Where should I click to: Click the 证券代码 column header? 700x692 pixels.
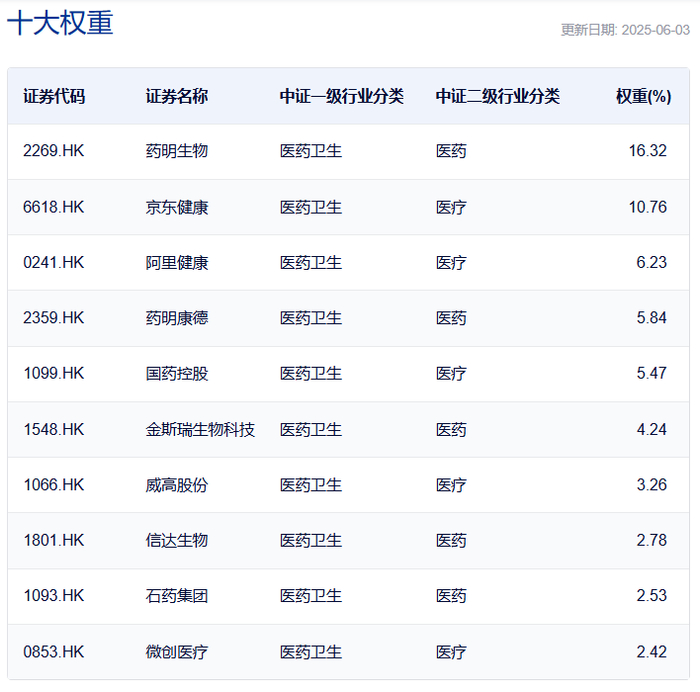click(54, 96)
